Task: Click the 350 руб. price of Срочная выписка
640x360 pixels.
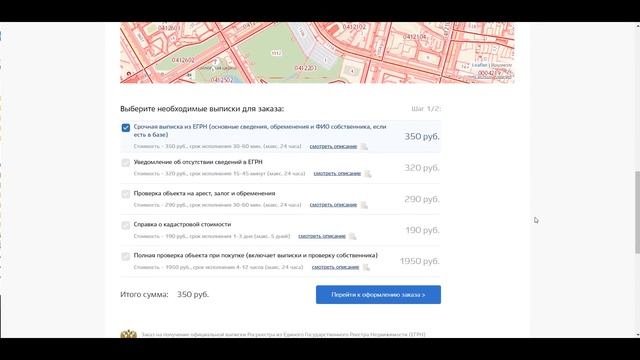Action: coord(422,136)
